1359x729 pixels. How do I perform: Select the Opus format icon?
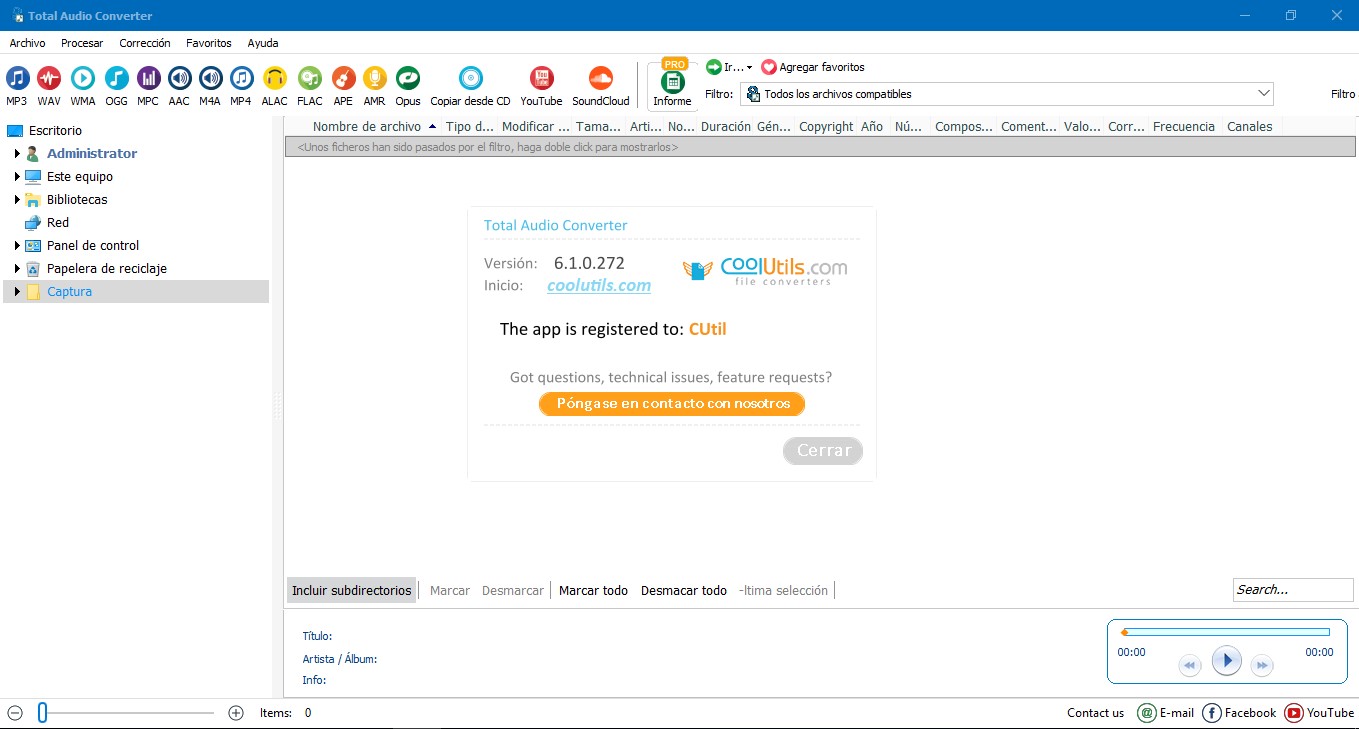407,79
